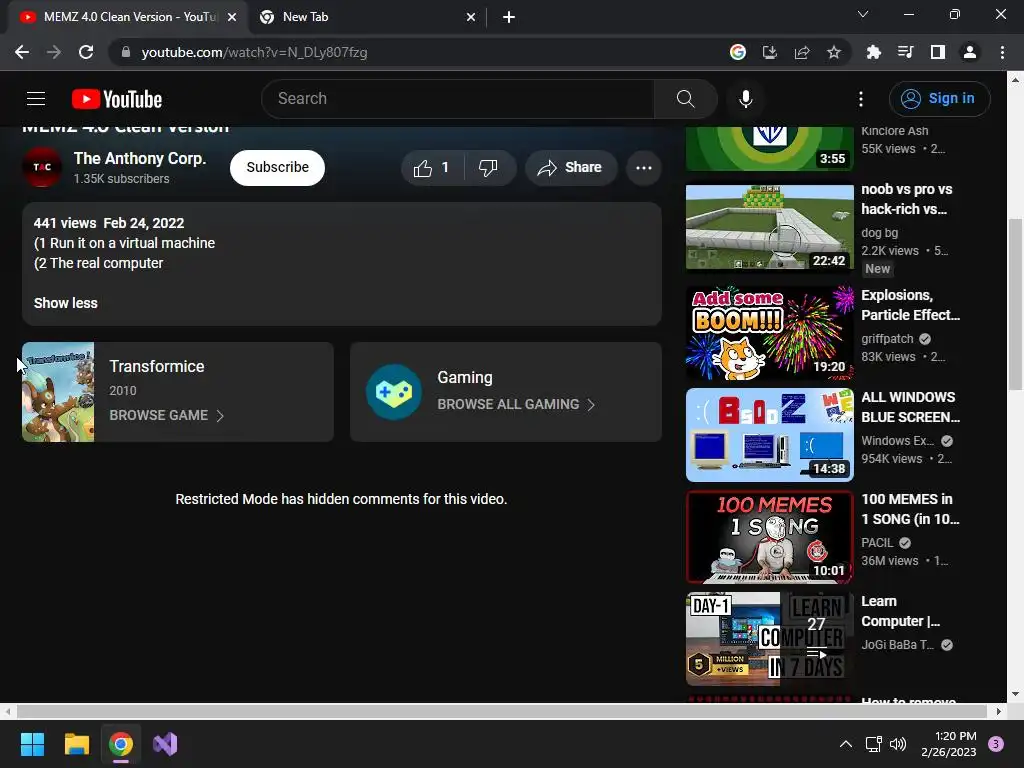Go to YouTube home via logo

coord(117,99)
